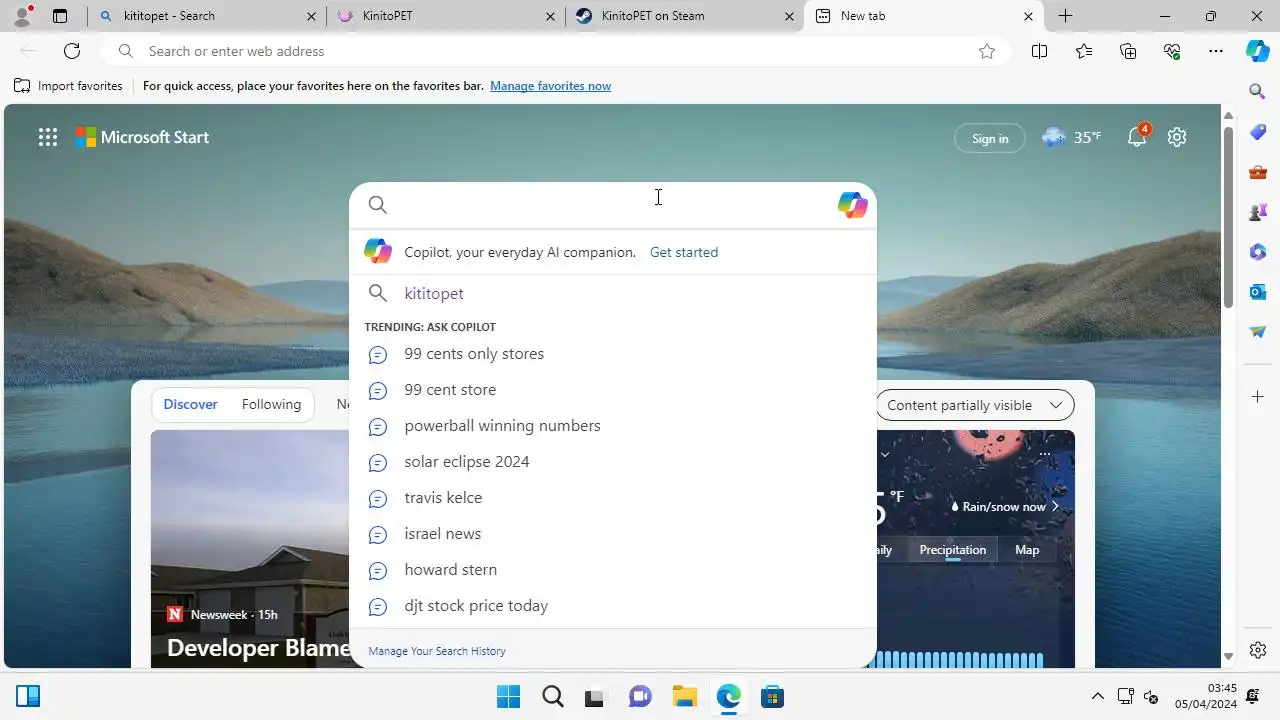Add this page to favorites star

pos(987,51)
